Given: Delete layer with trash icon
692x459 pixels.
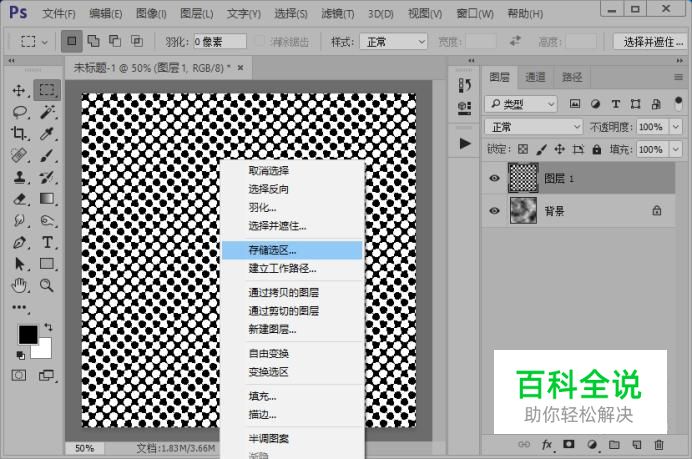Looking at the screenshot, I should point(658,445).
